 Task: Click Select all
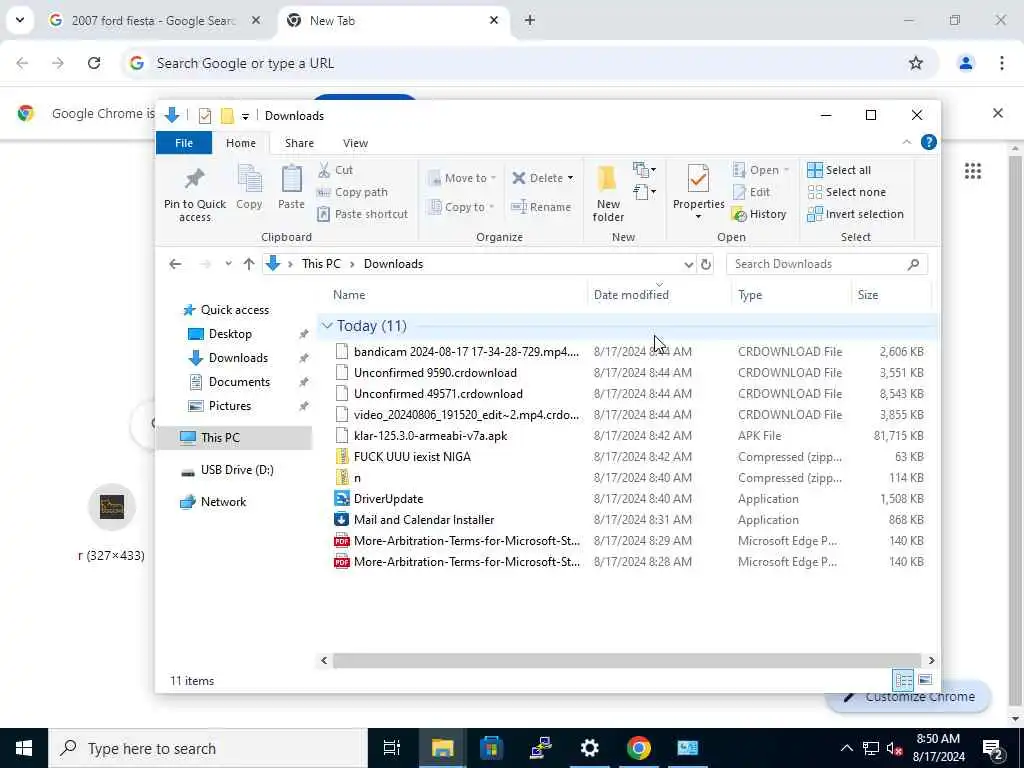click(839, 170)
